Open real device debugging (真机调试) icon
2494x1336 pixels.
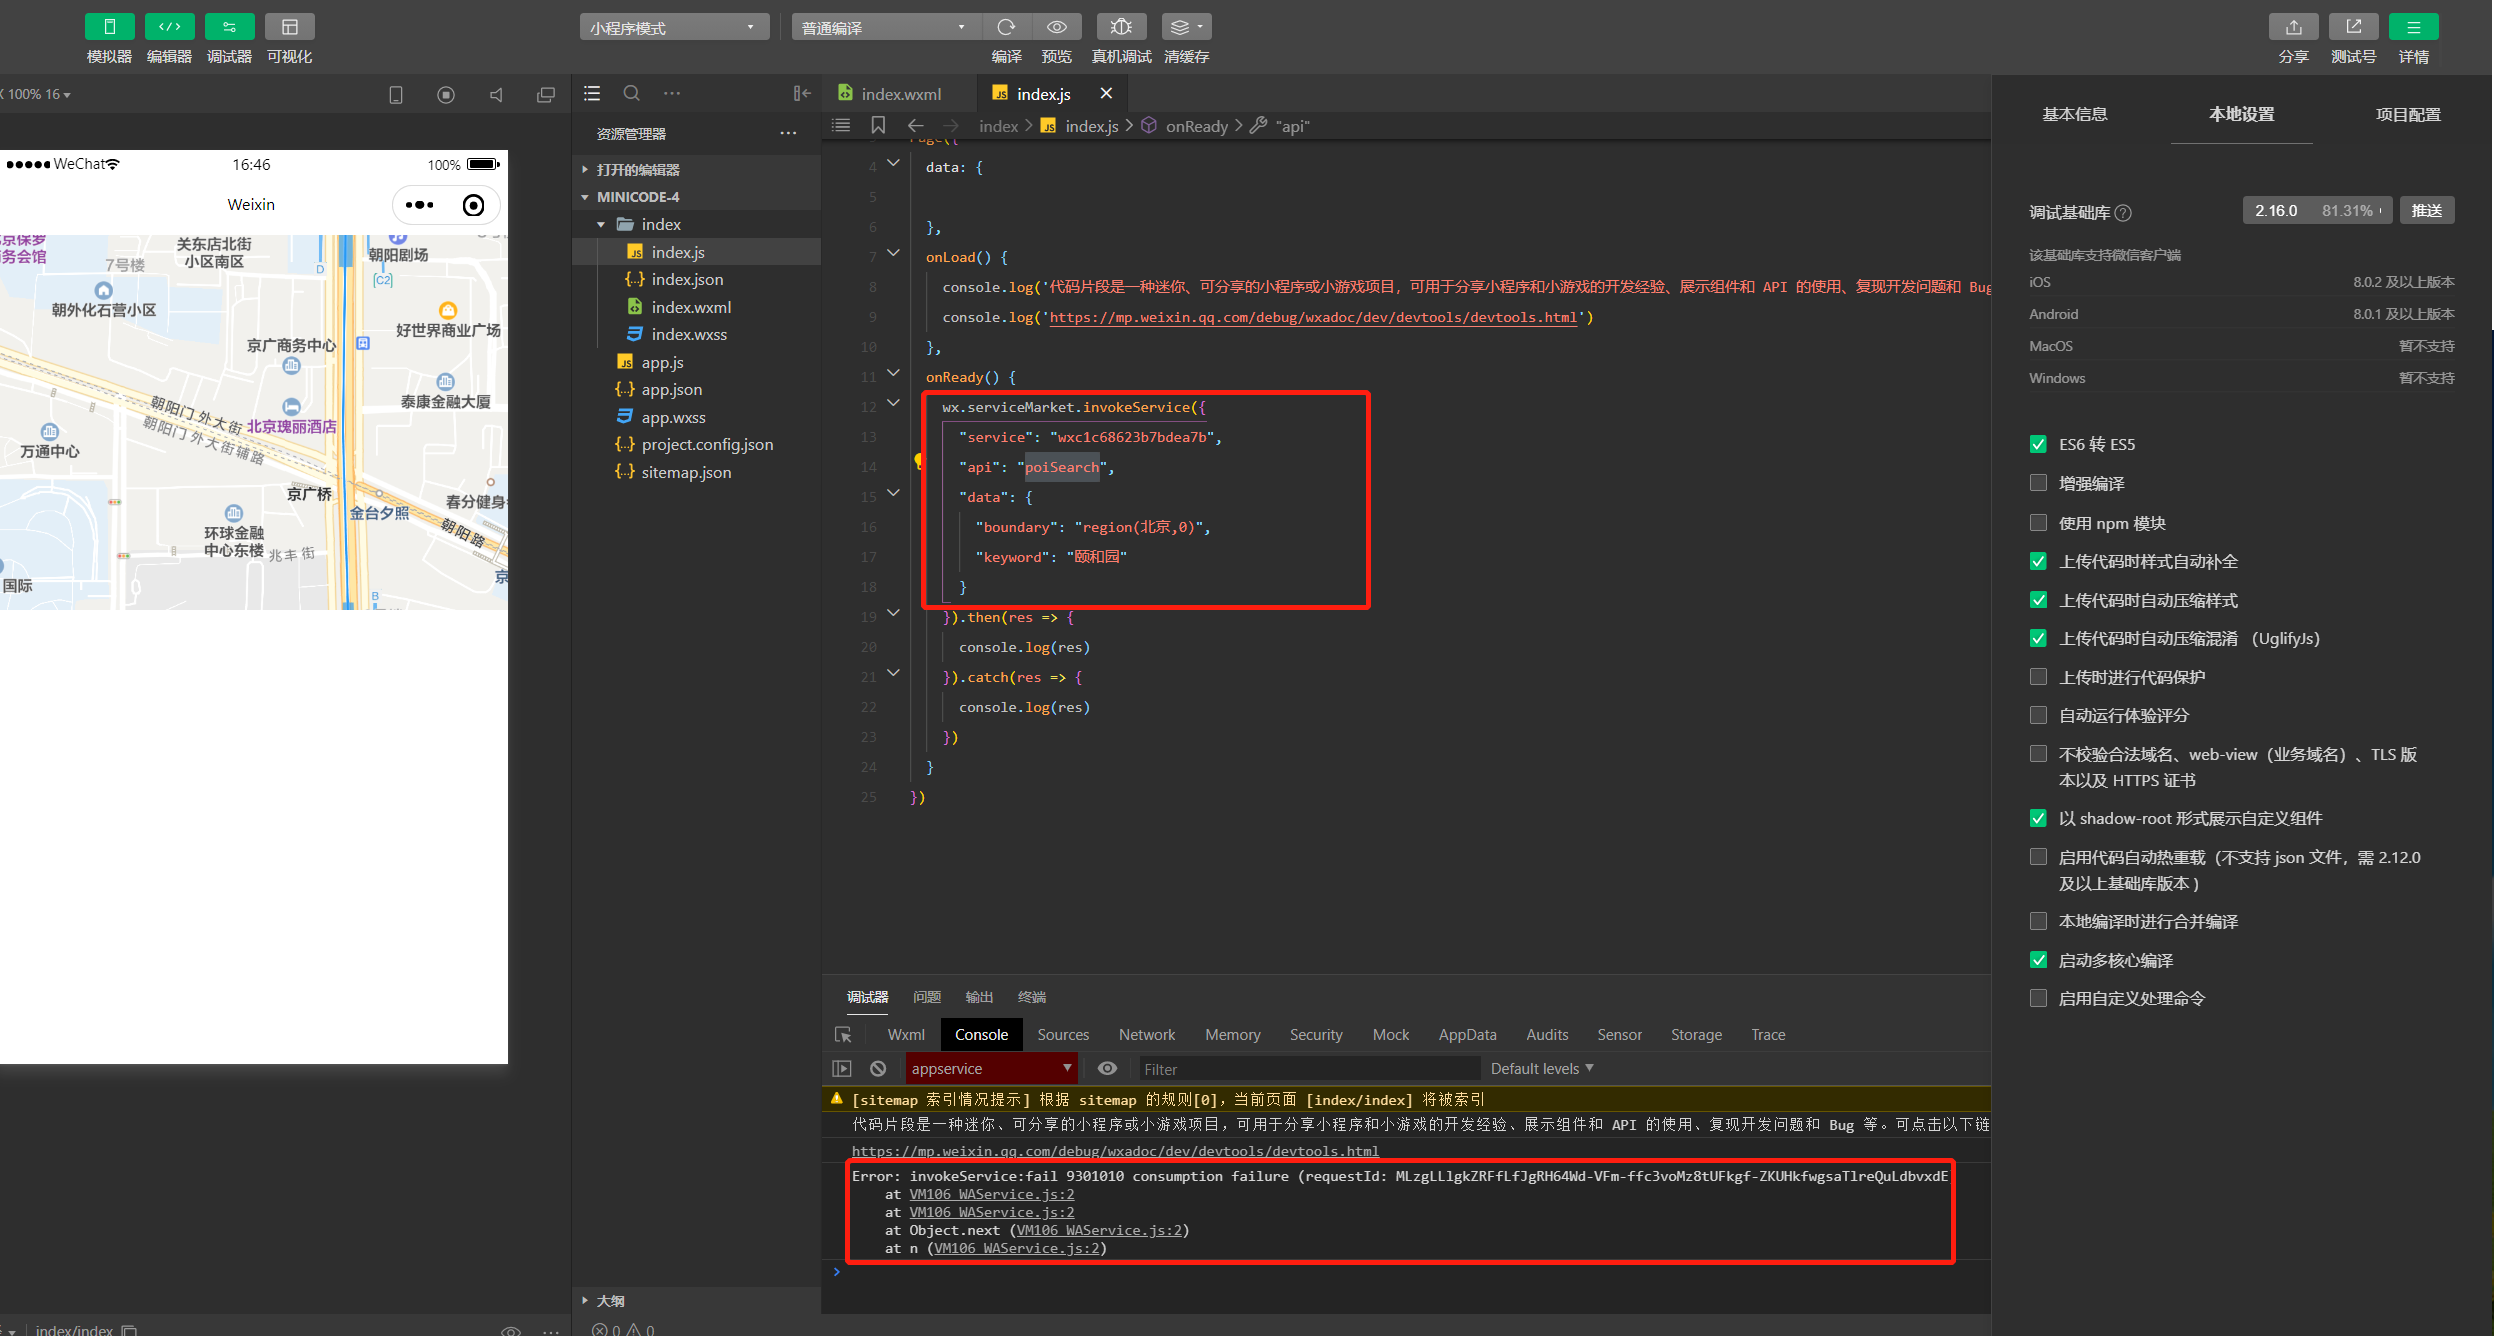coord(1120,27)
